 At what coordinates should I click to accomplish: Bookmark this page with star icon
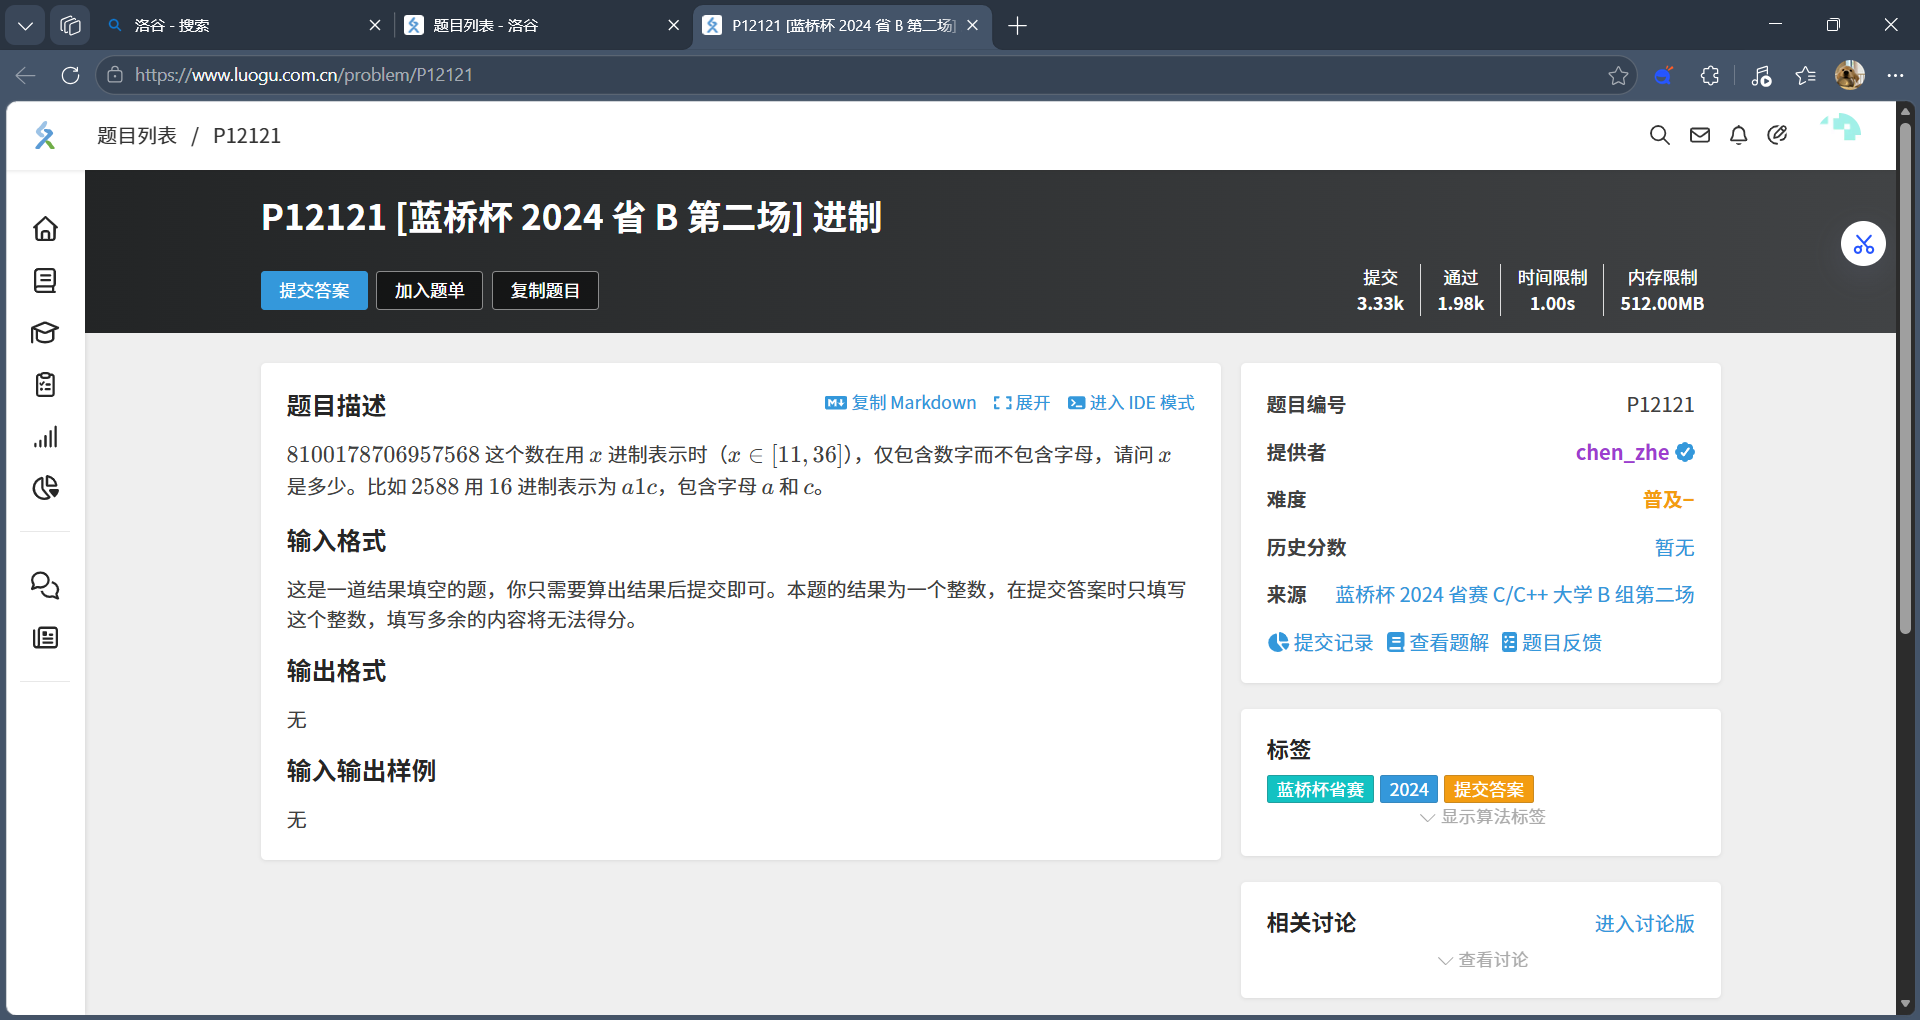click(1618, 75)
